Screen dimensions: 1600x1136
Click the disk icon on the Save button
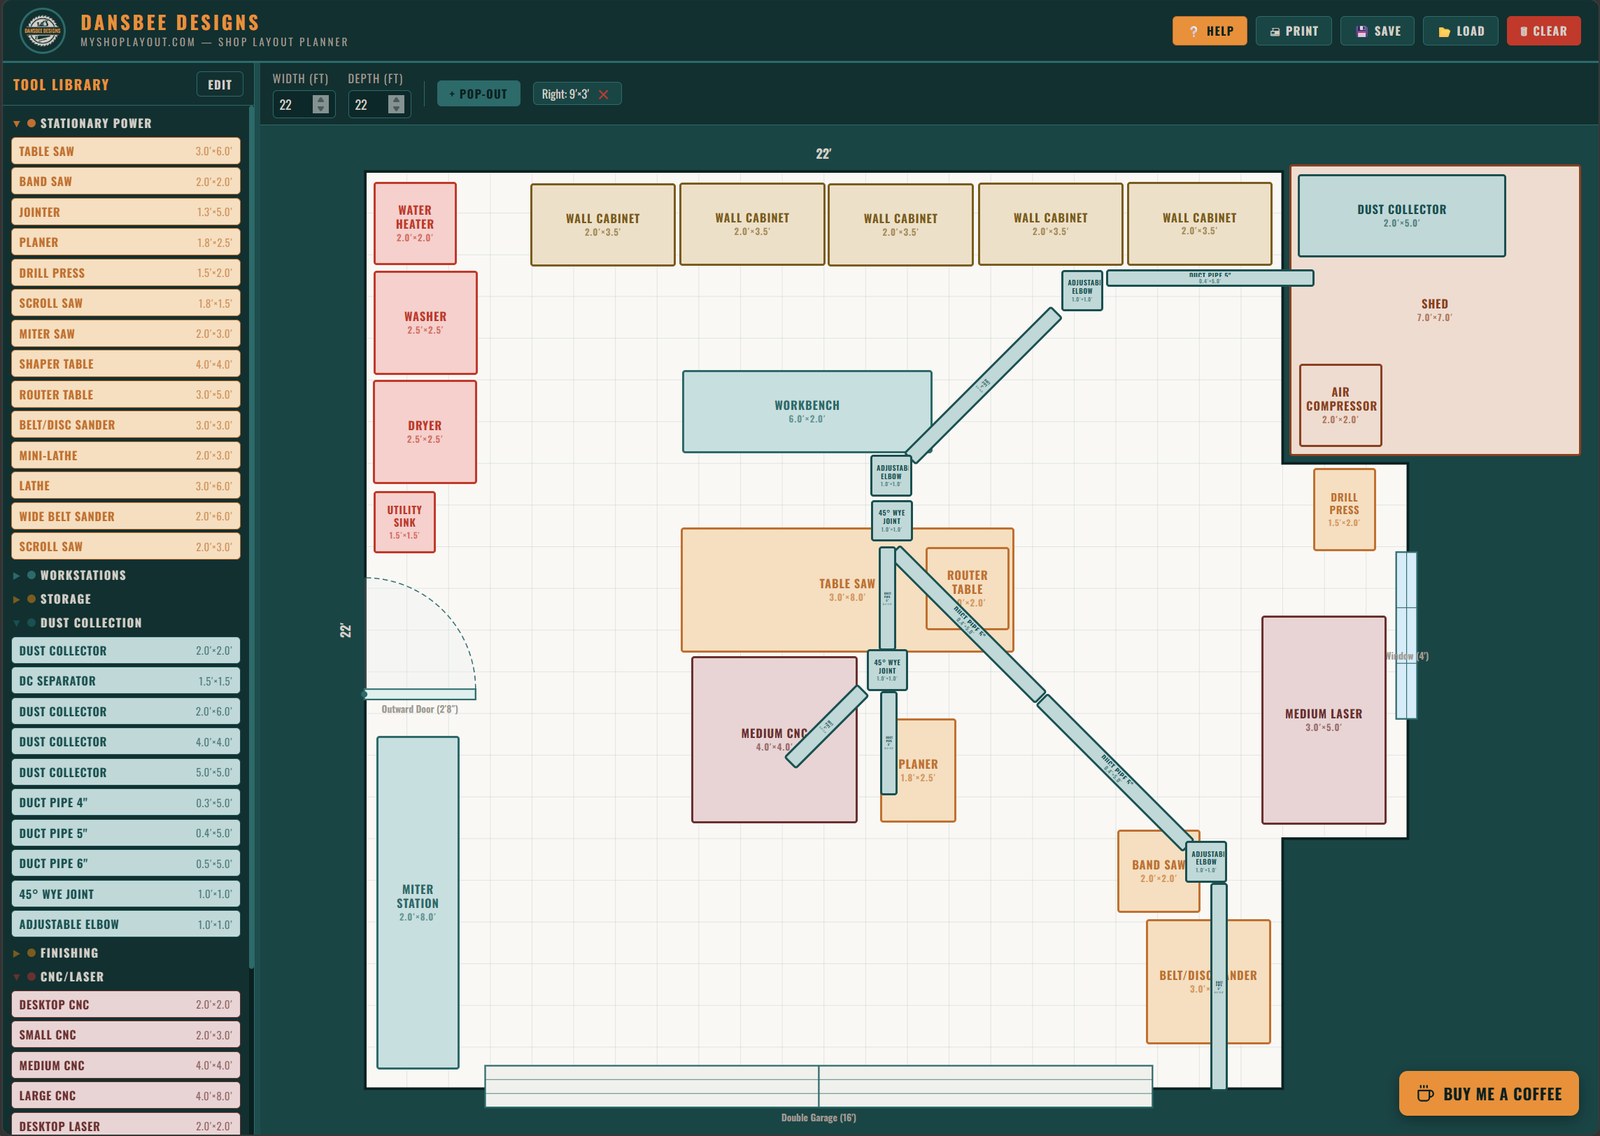point(1360,31)
